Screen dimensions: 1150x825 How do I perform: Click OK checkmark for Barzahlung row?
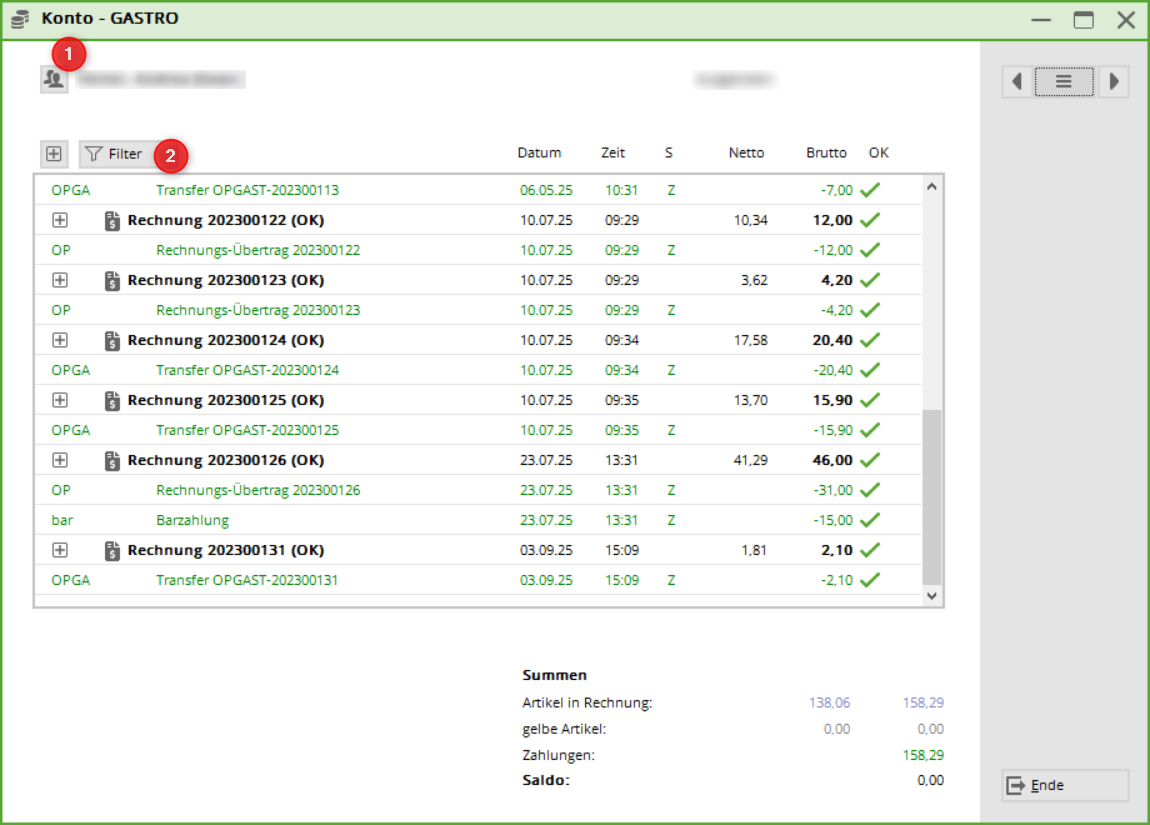[x=870, y=520]
